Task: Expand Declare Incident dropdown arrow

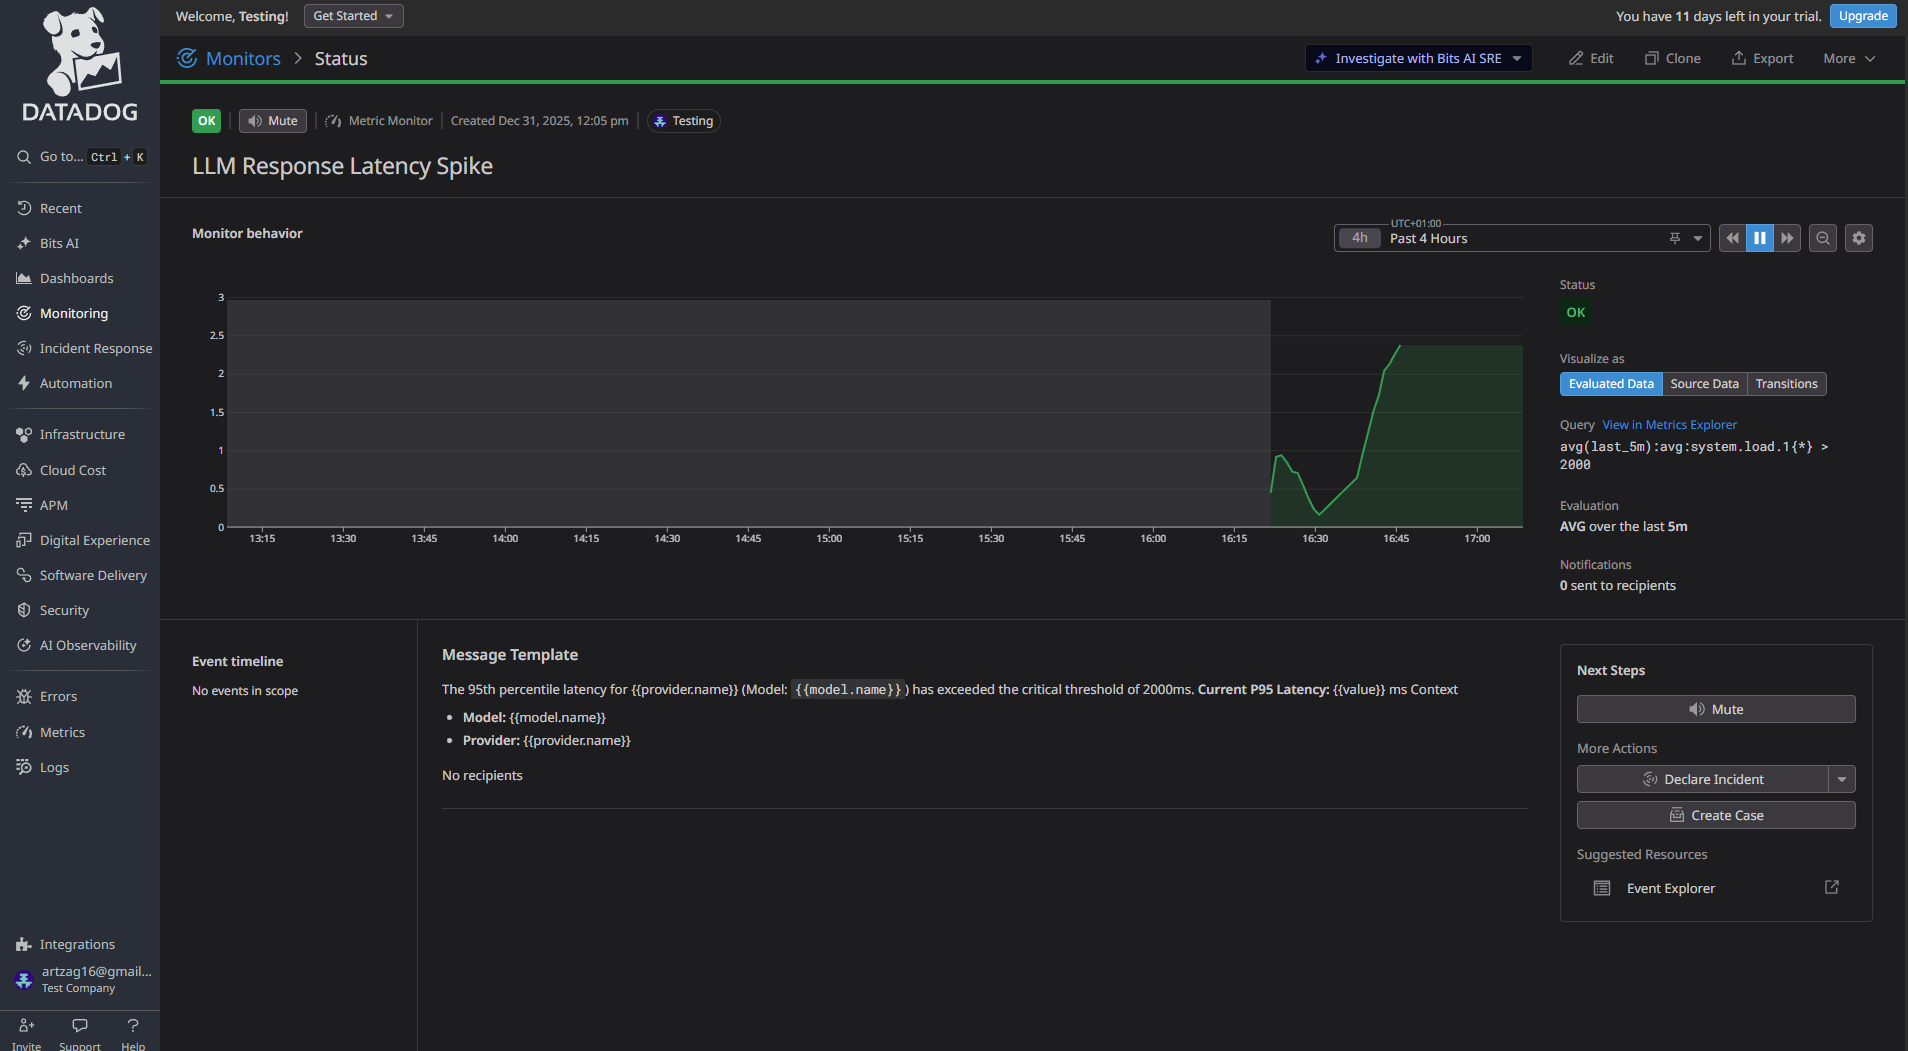Action: pos(1842,779)
